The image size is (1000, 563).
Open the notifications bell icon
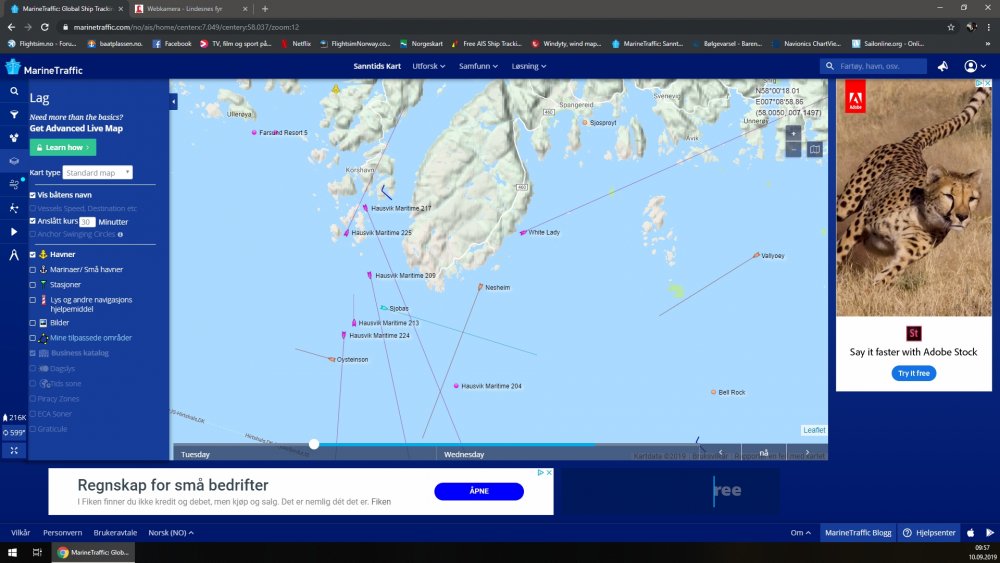tap(943, 66)
